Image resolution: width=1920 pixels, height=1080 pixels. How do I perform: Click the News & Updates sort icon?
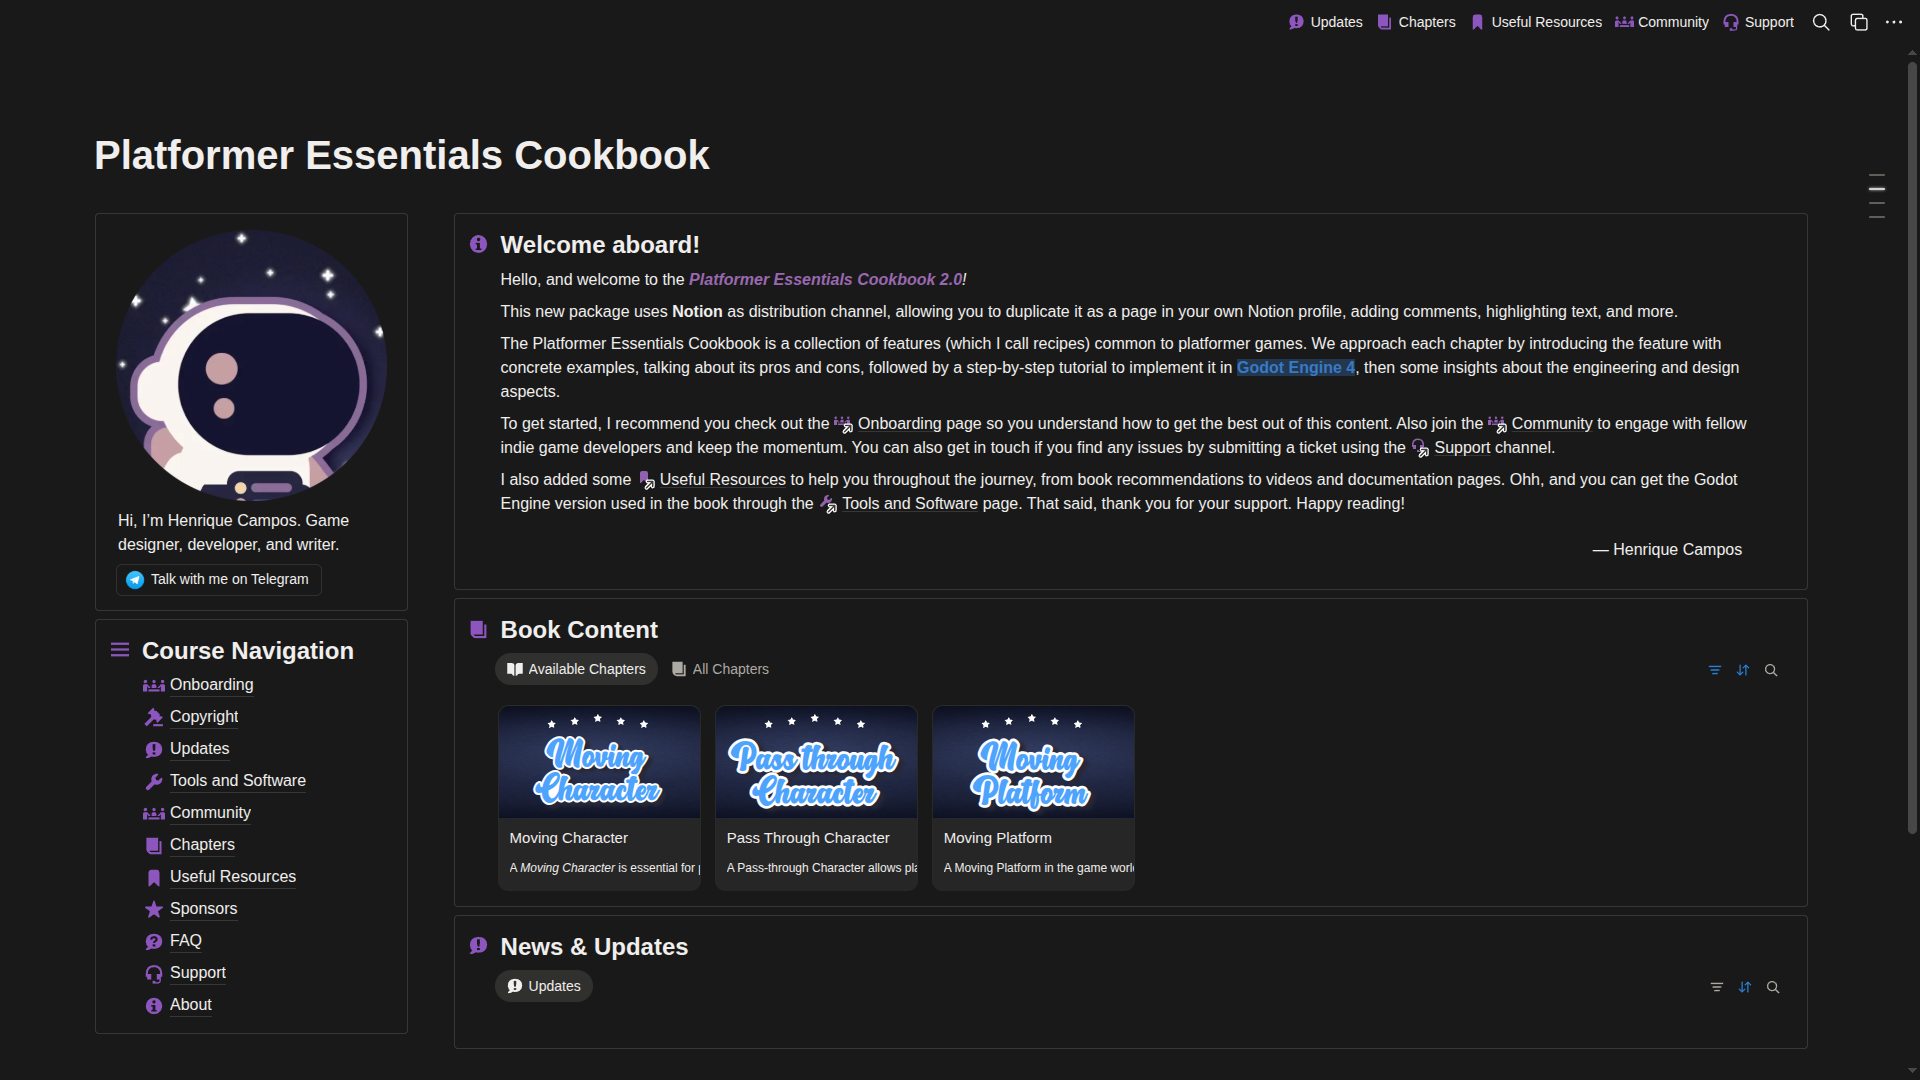click(1745, 987)
